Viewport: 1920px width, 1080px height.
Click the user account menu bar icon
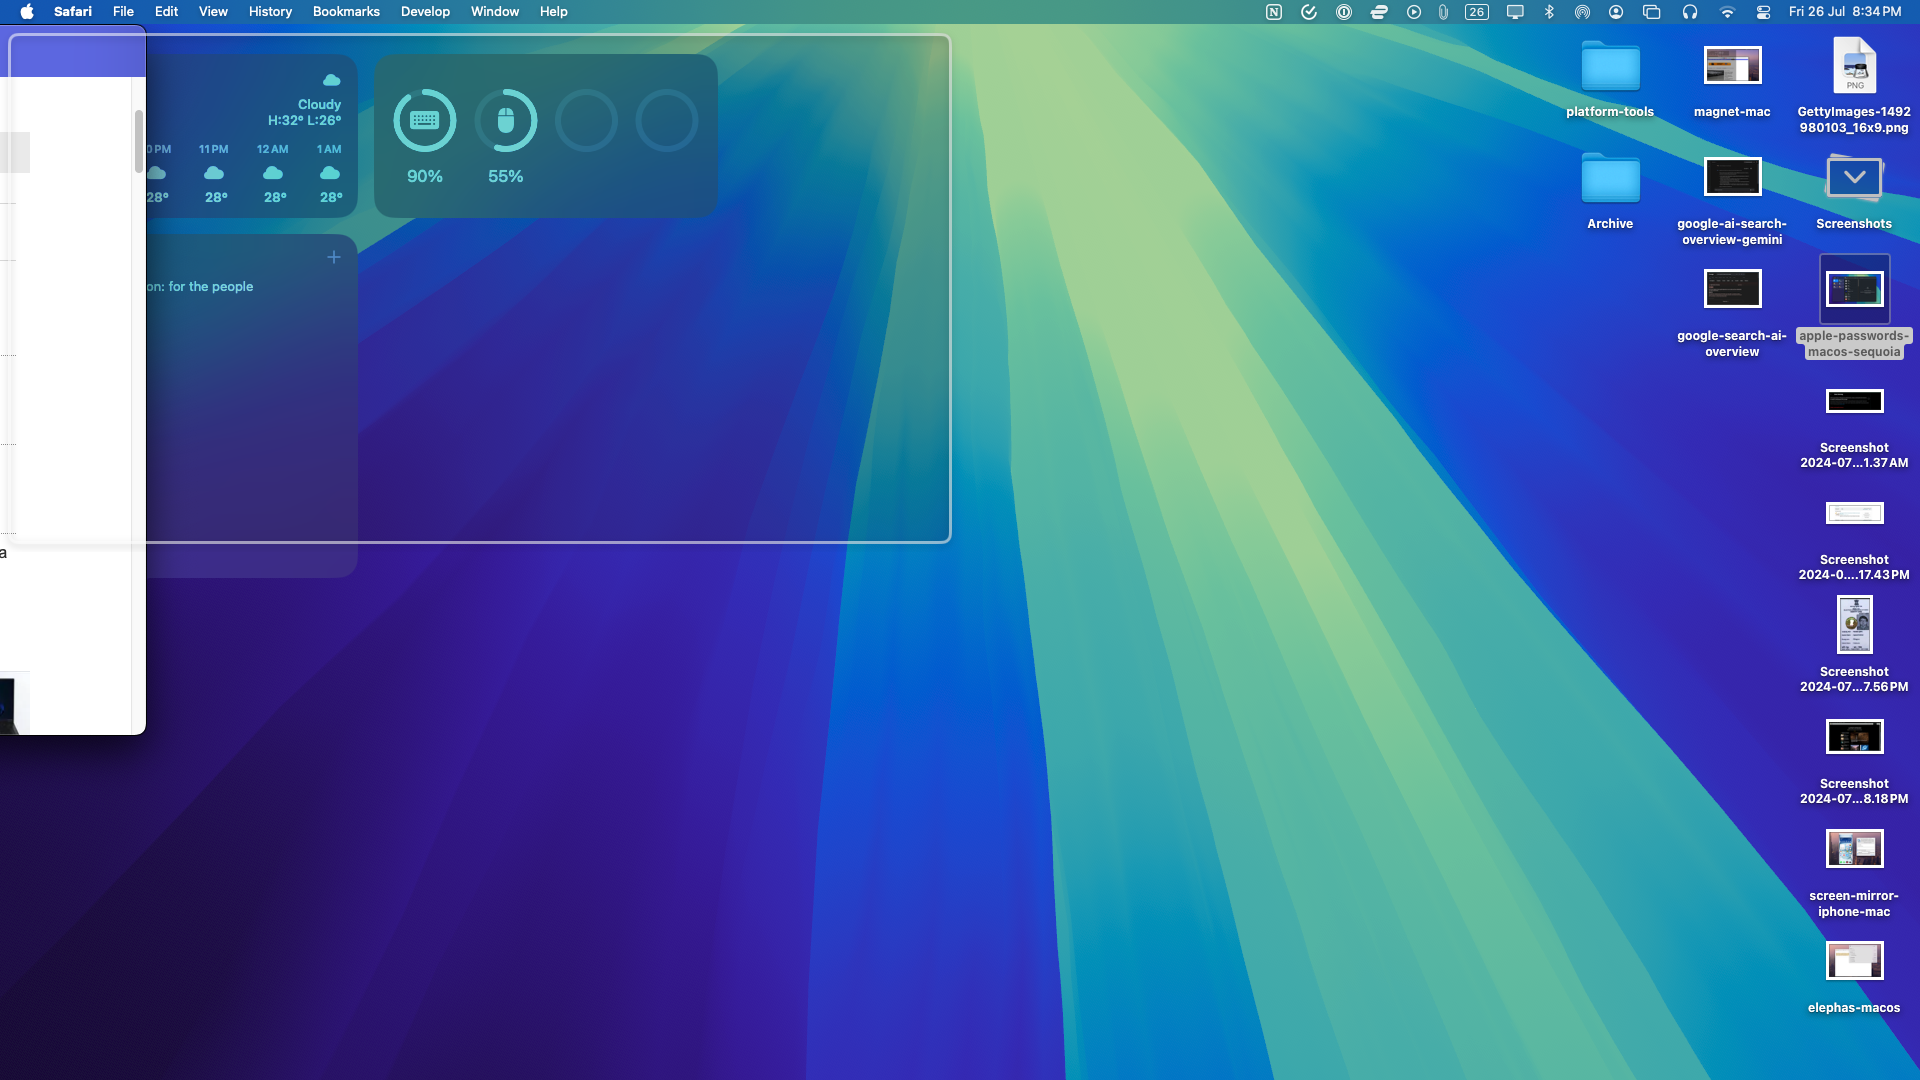[1616, 12]
